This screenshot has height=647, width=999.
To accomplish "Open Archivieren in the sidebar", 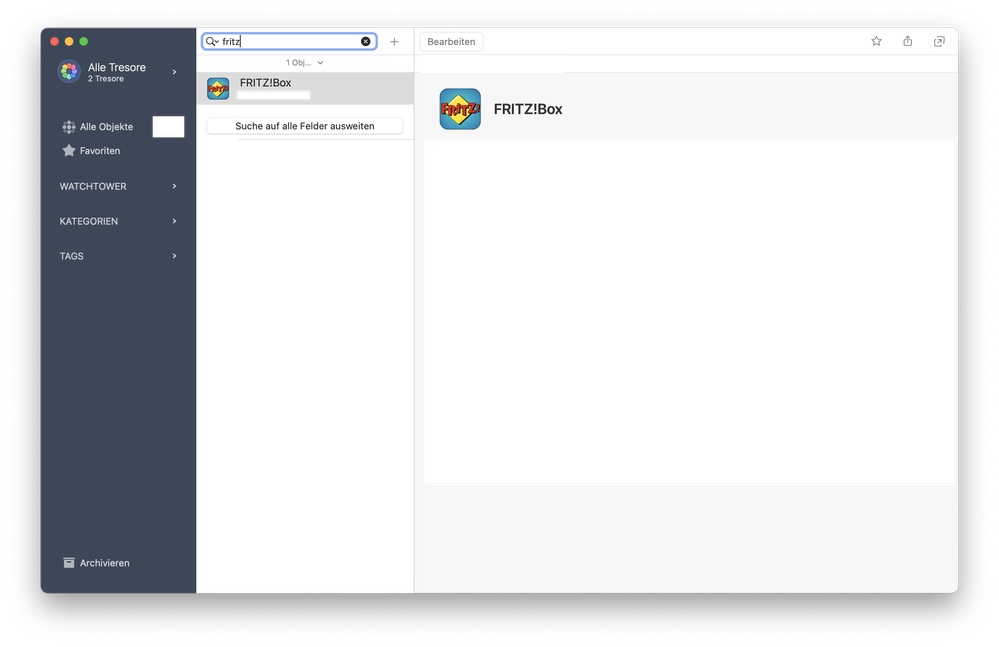I will 104,563.
